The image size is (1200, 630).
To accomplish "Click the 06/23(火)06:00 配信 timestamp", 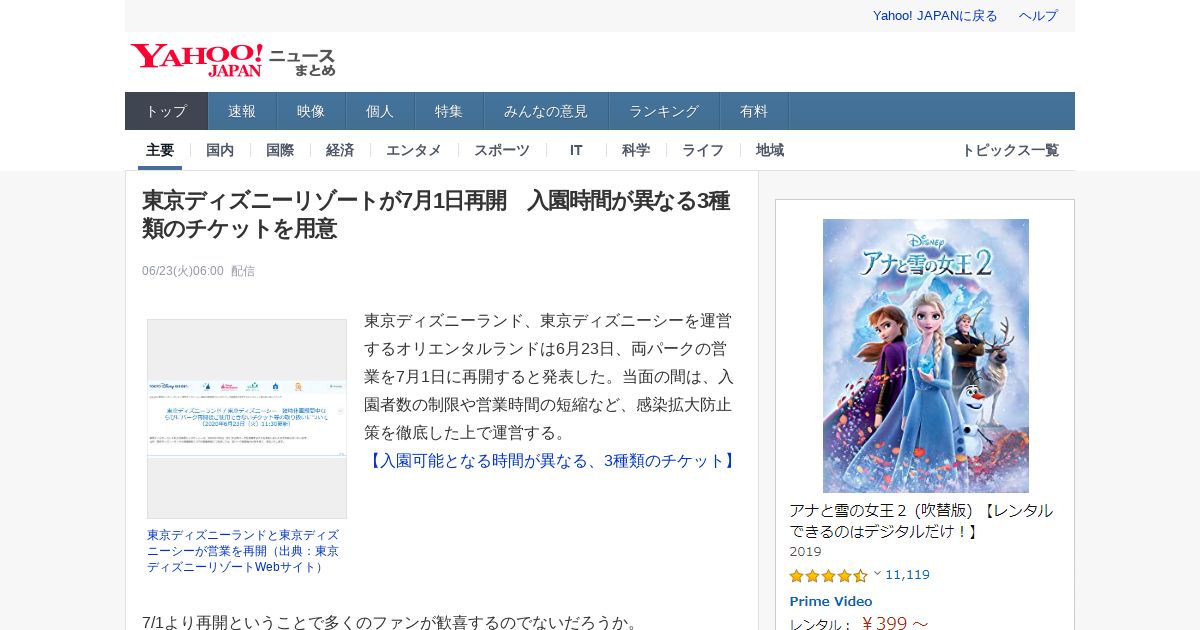I will (198, 271).
